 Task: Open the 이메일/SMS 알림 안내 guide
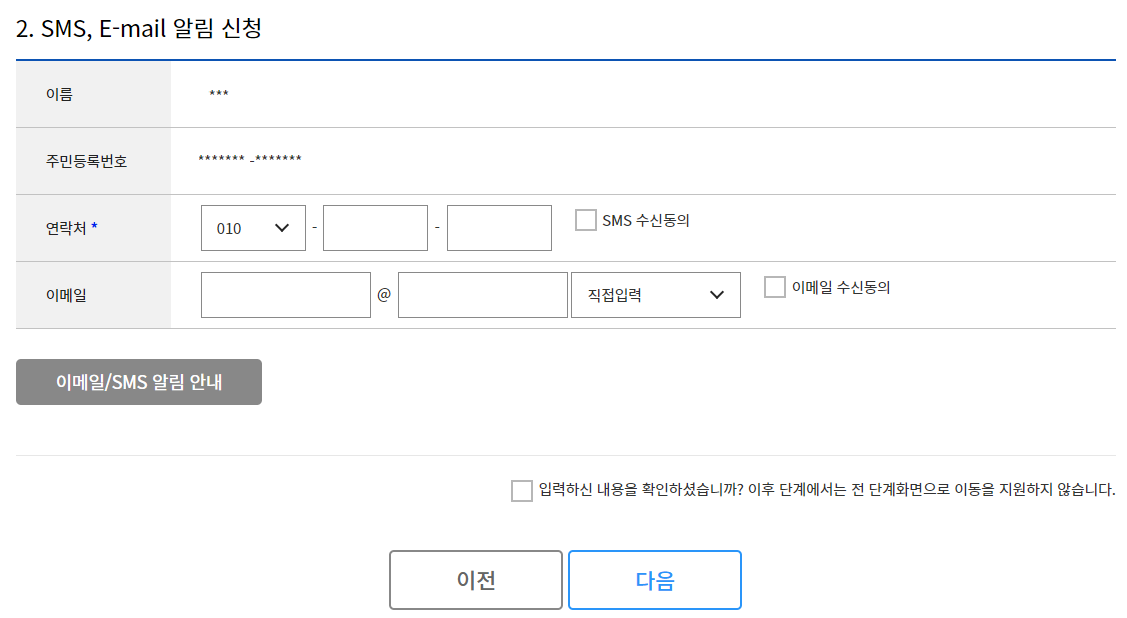click(138, 381)
